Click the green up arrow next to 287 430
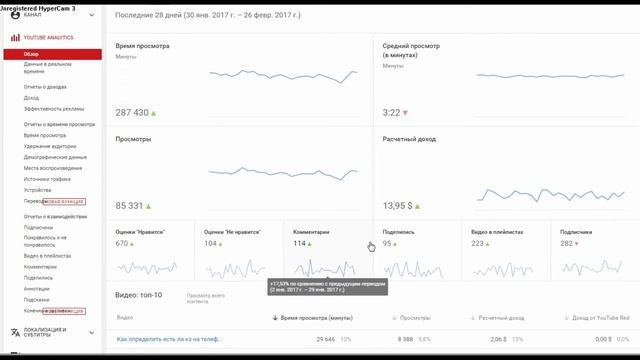The width and height of the screenshot is (640, 360). (x=154, y=113)
